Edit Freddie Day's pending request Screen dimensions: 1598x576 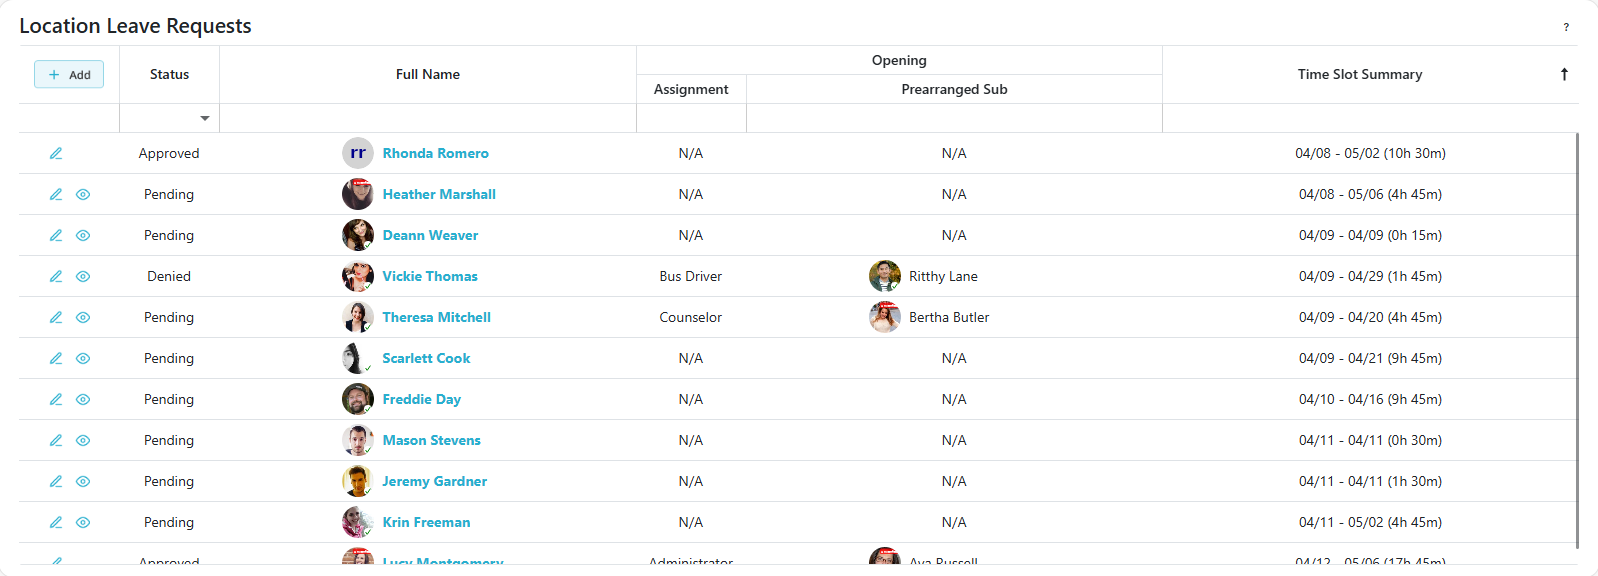[56, 399]
